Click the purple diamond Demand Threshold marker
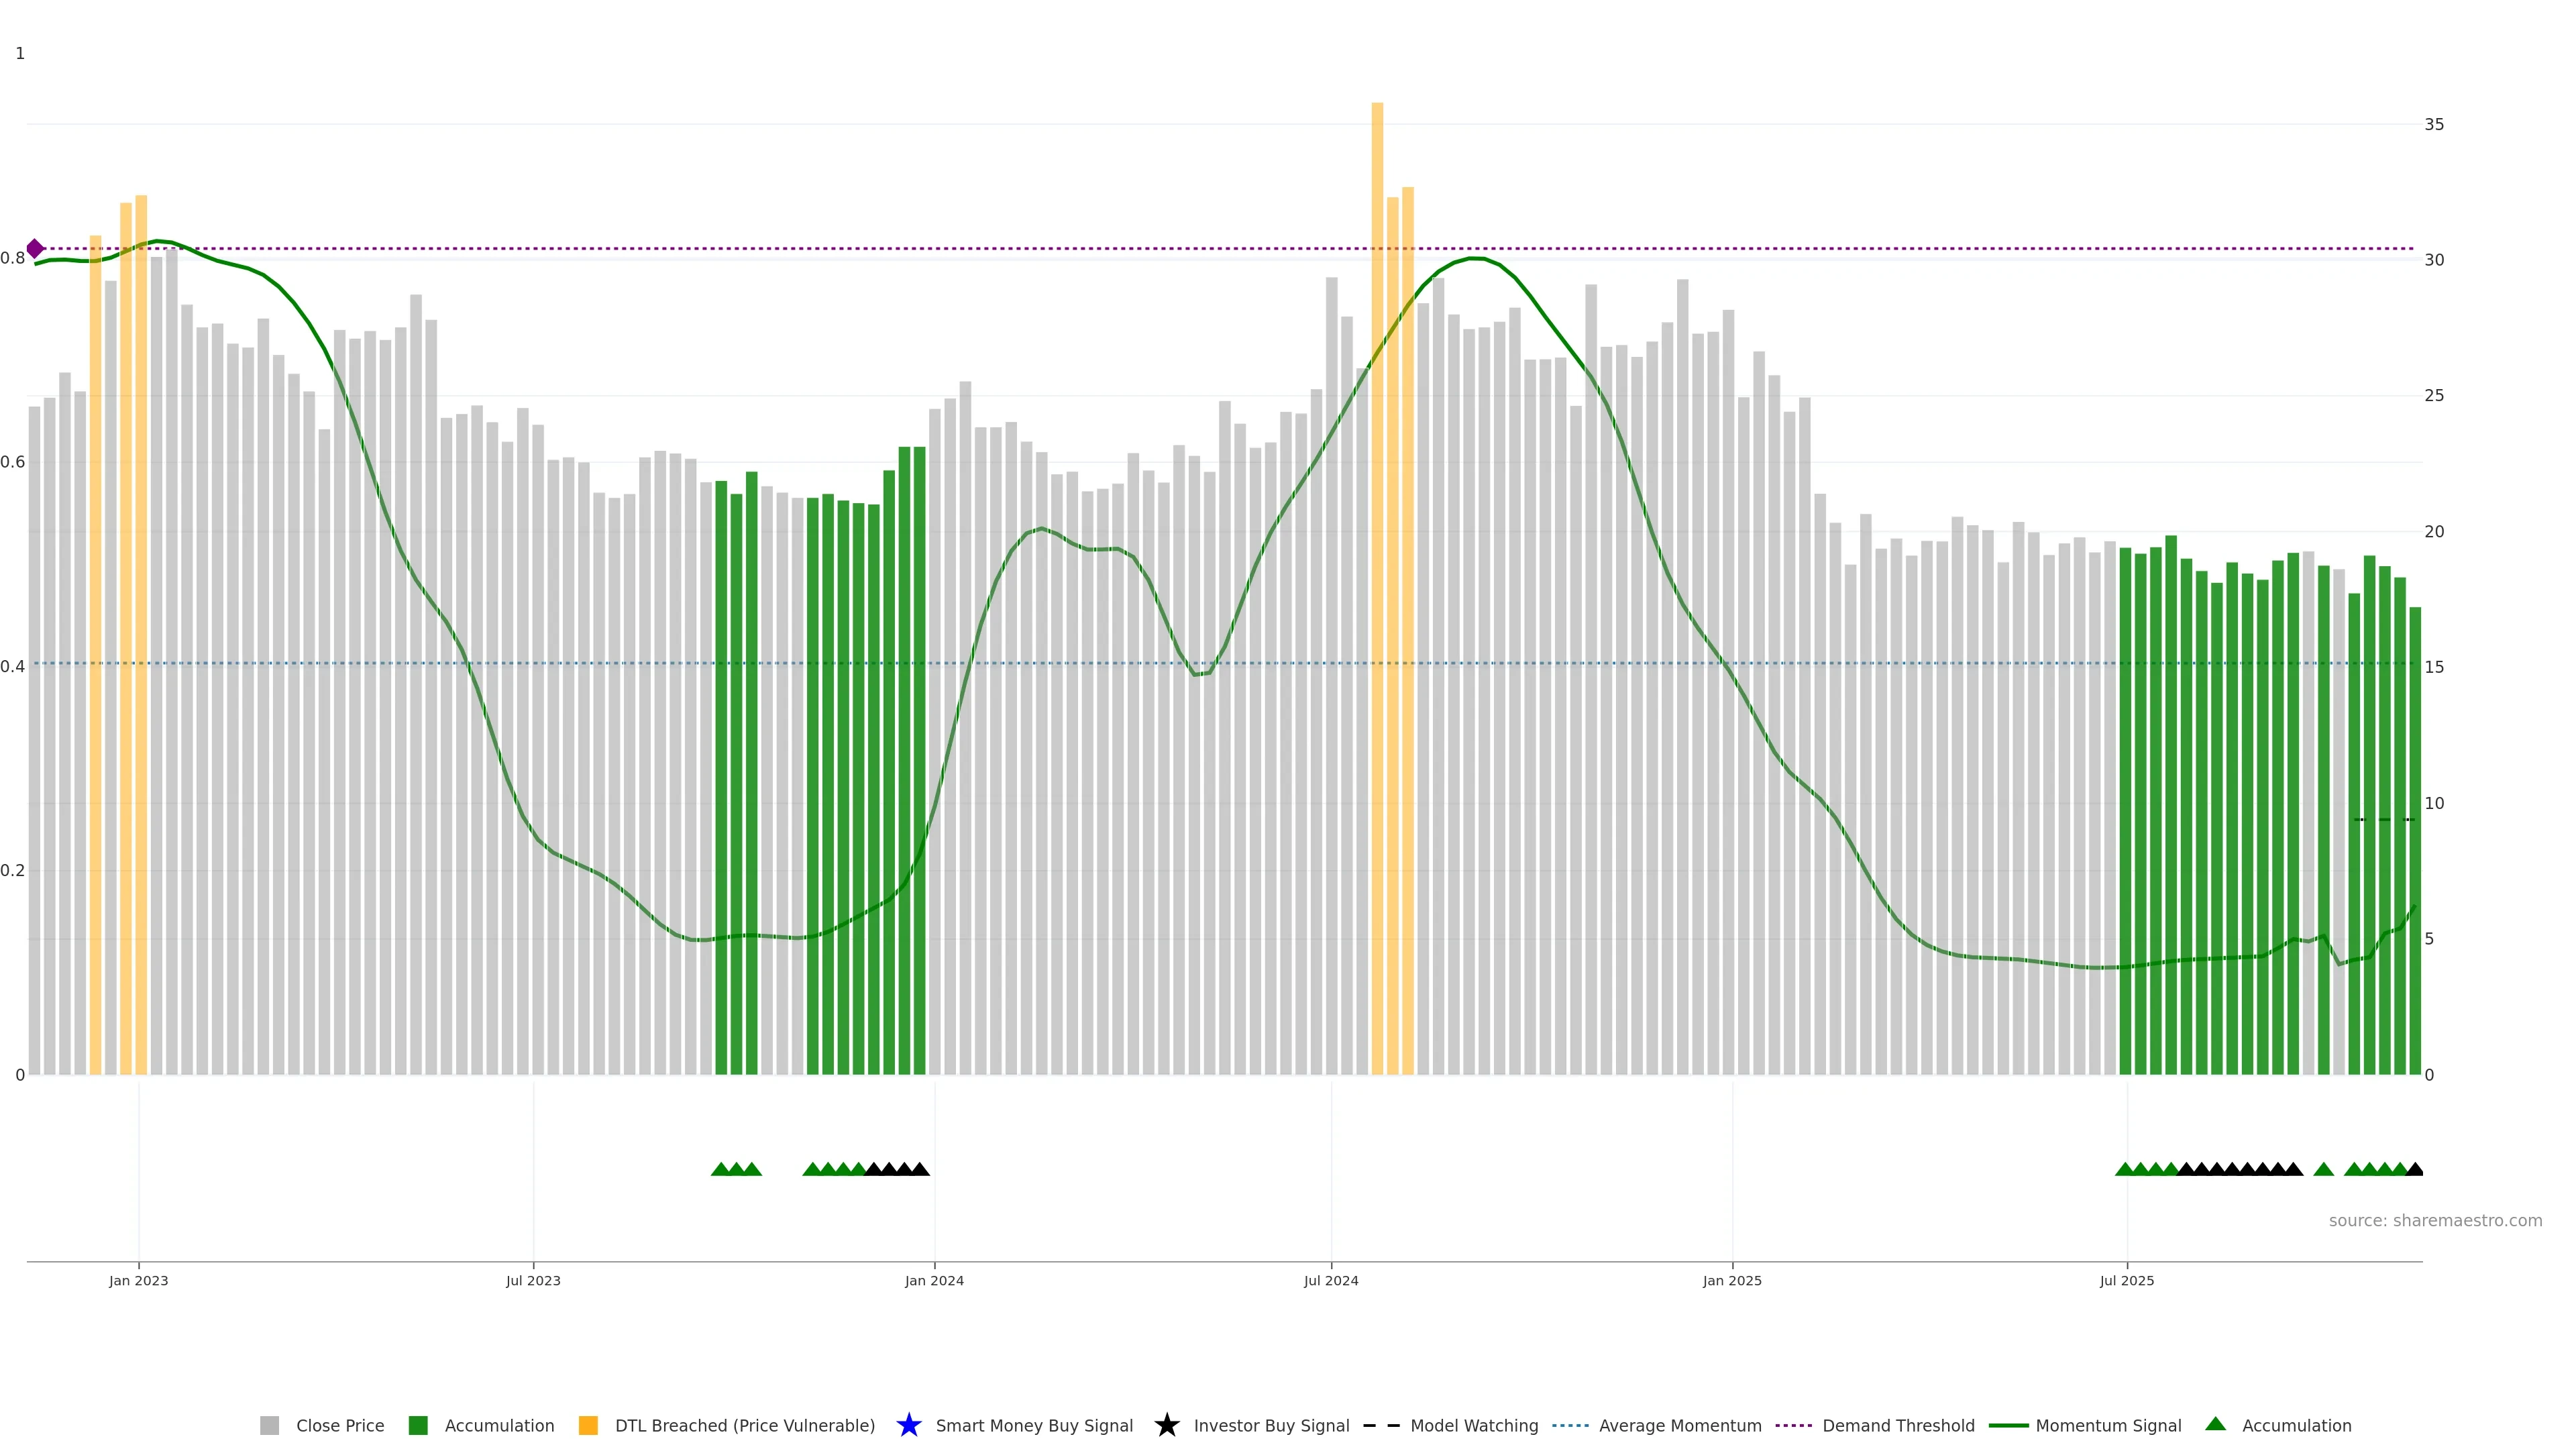2576x1449 pixels. 35,249
